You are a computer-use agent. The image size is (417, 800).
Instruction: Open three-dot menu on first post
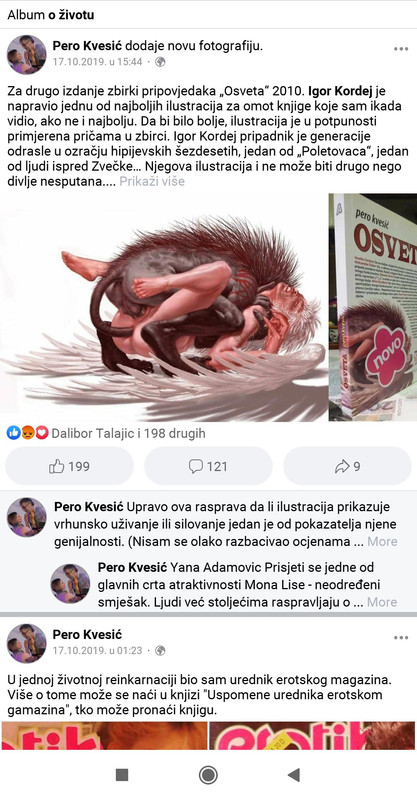[x=401, y=49]
